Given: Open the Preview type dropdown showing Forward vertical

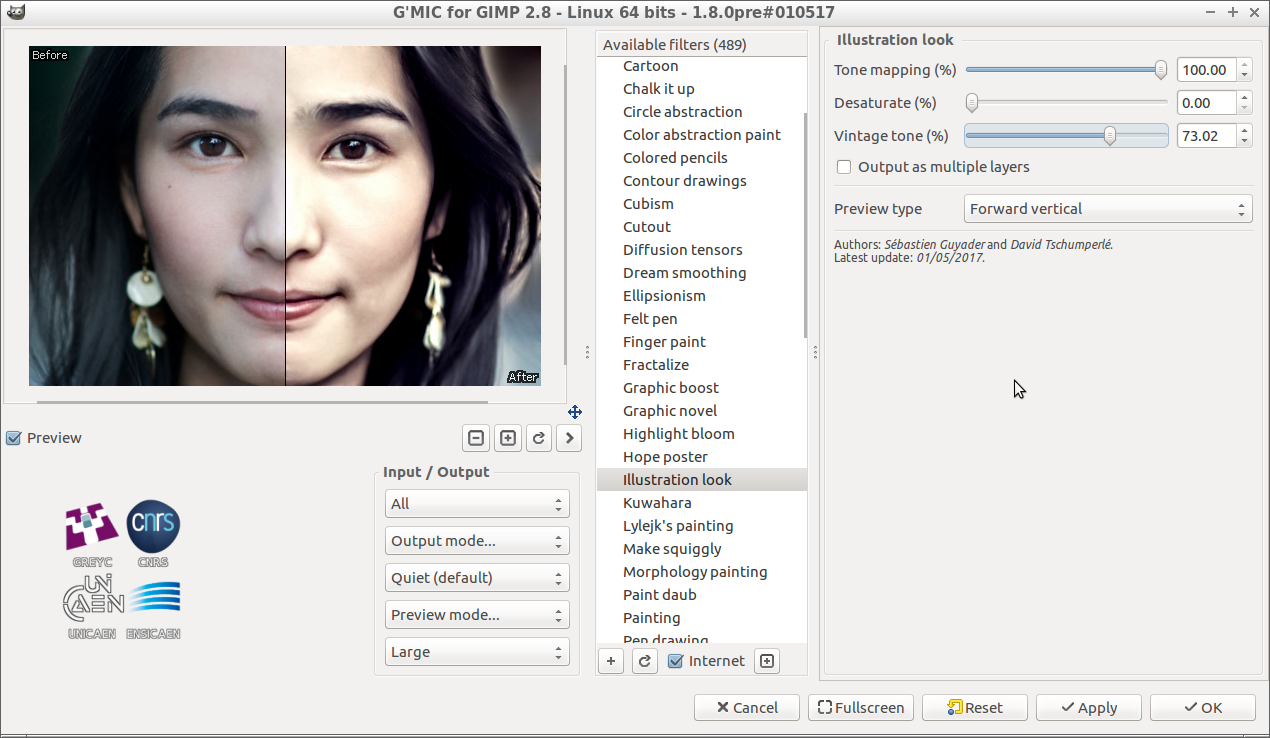Looking at the screenshot, I should pos(1108,209).
